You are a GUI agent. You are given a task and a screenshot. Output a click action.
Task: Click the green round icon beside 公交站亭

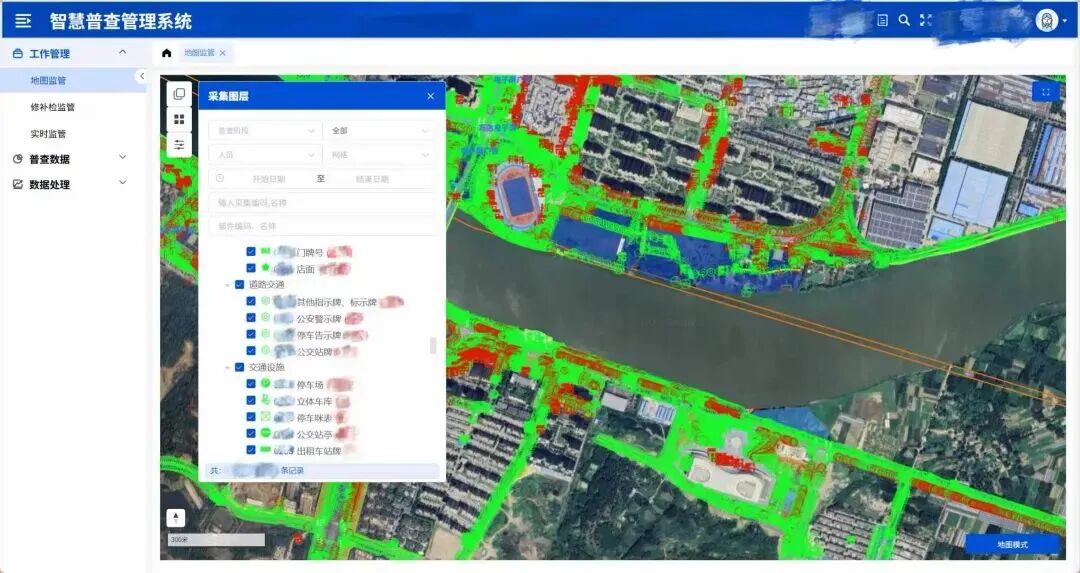(265, 433)
